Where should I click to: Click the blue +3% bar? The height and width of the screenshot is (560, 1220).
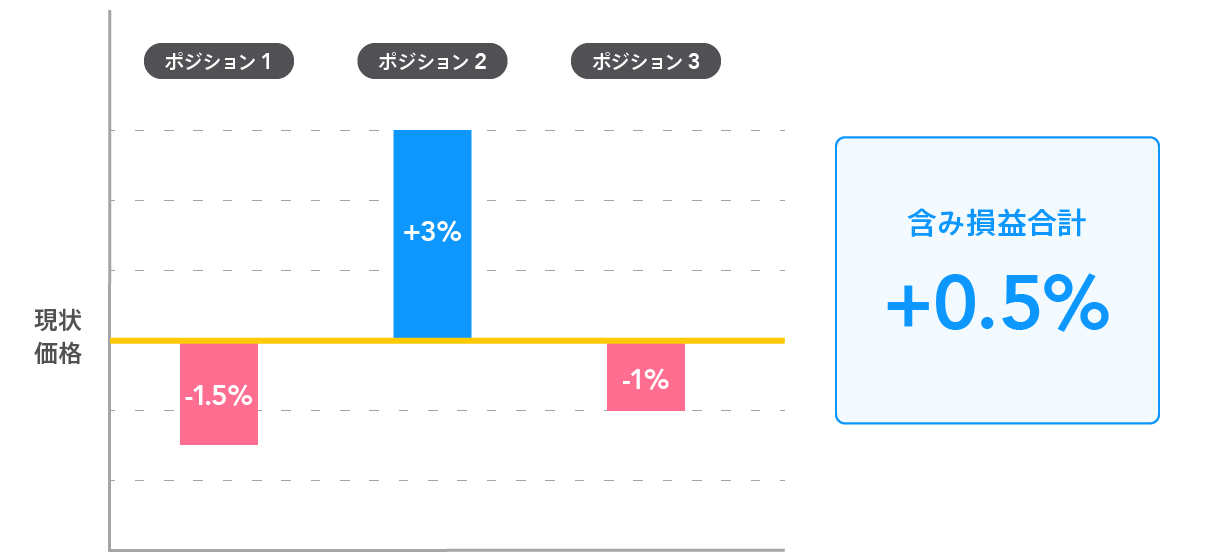click(432, 234)
